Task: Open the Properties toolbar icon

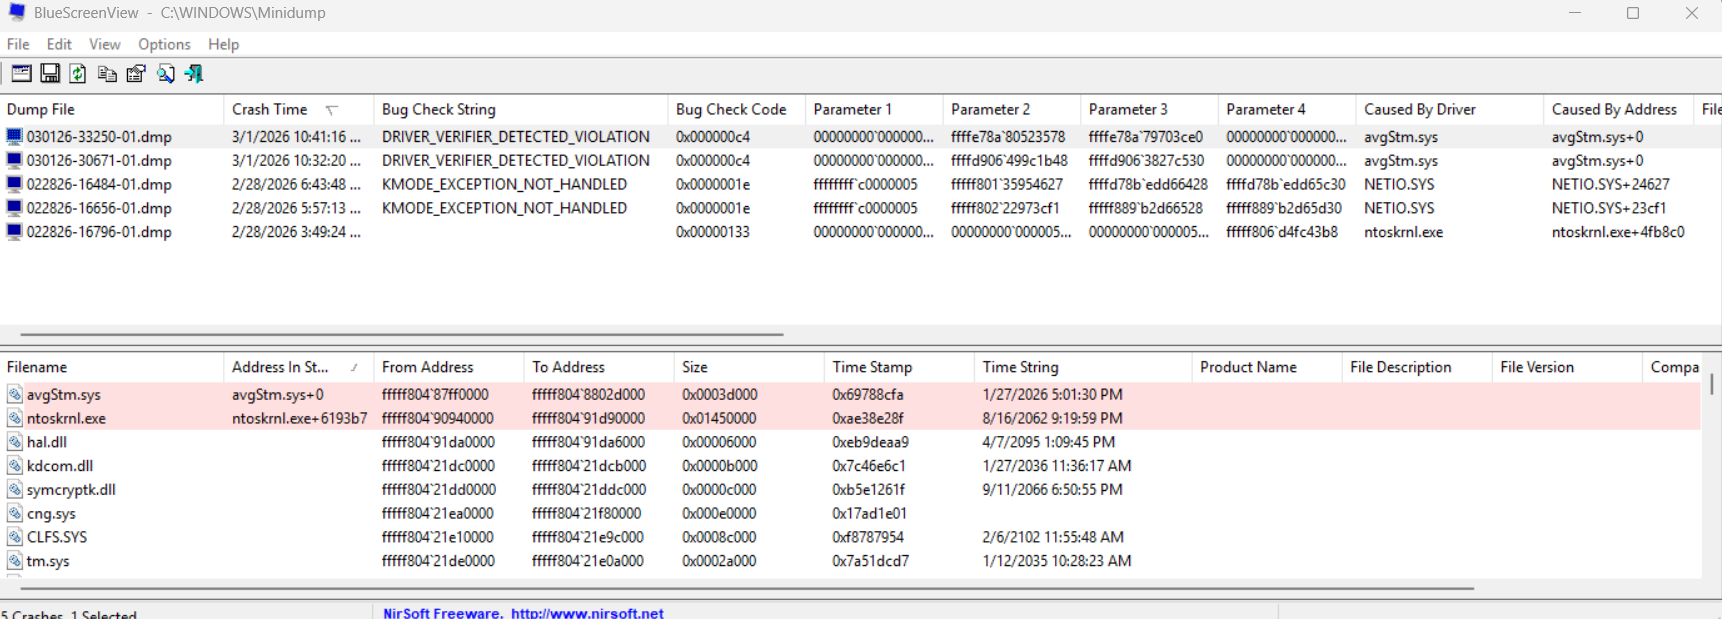Action: coord(136,73)
